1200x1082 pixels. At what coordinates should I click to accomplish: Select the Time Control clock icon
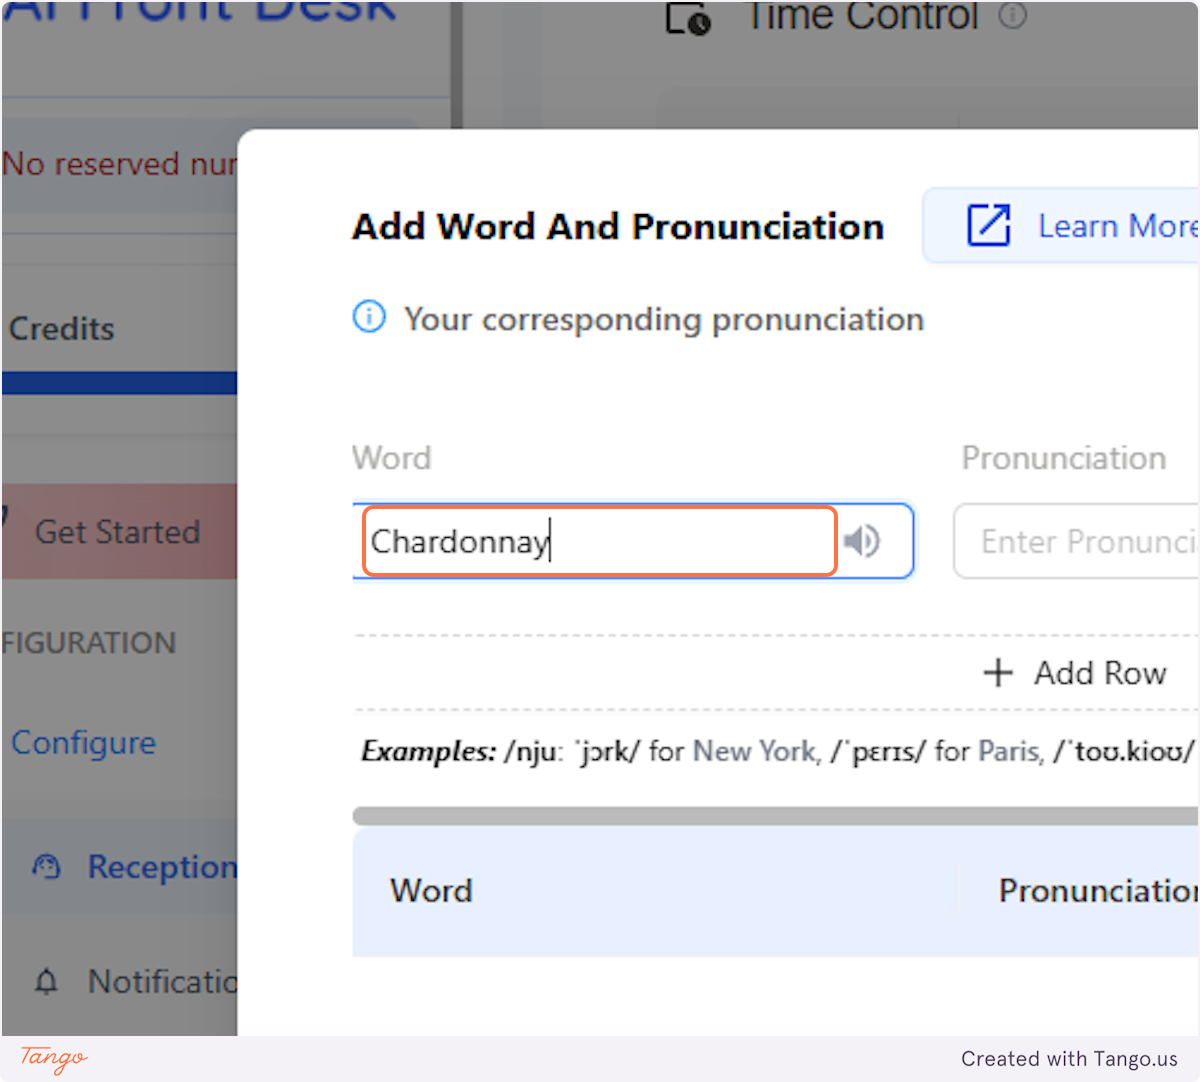coord(685,18)
